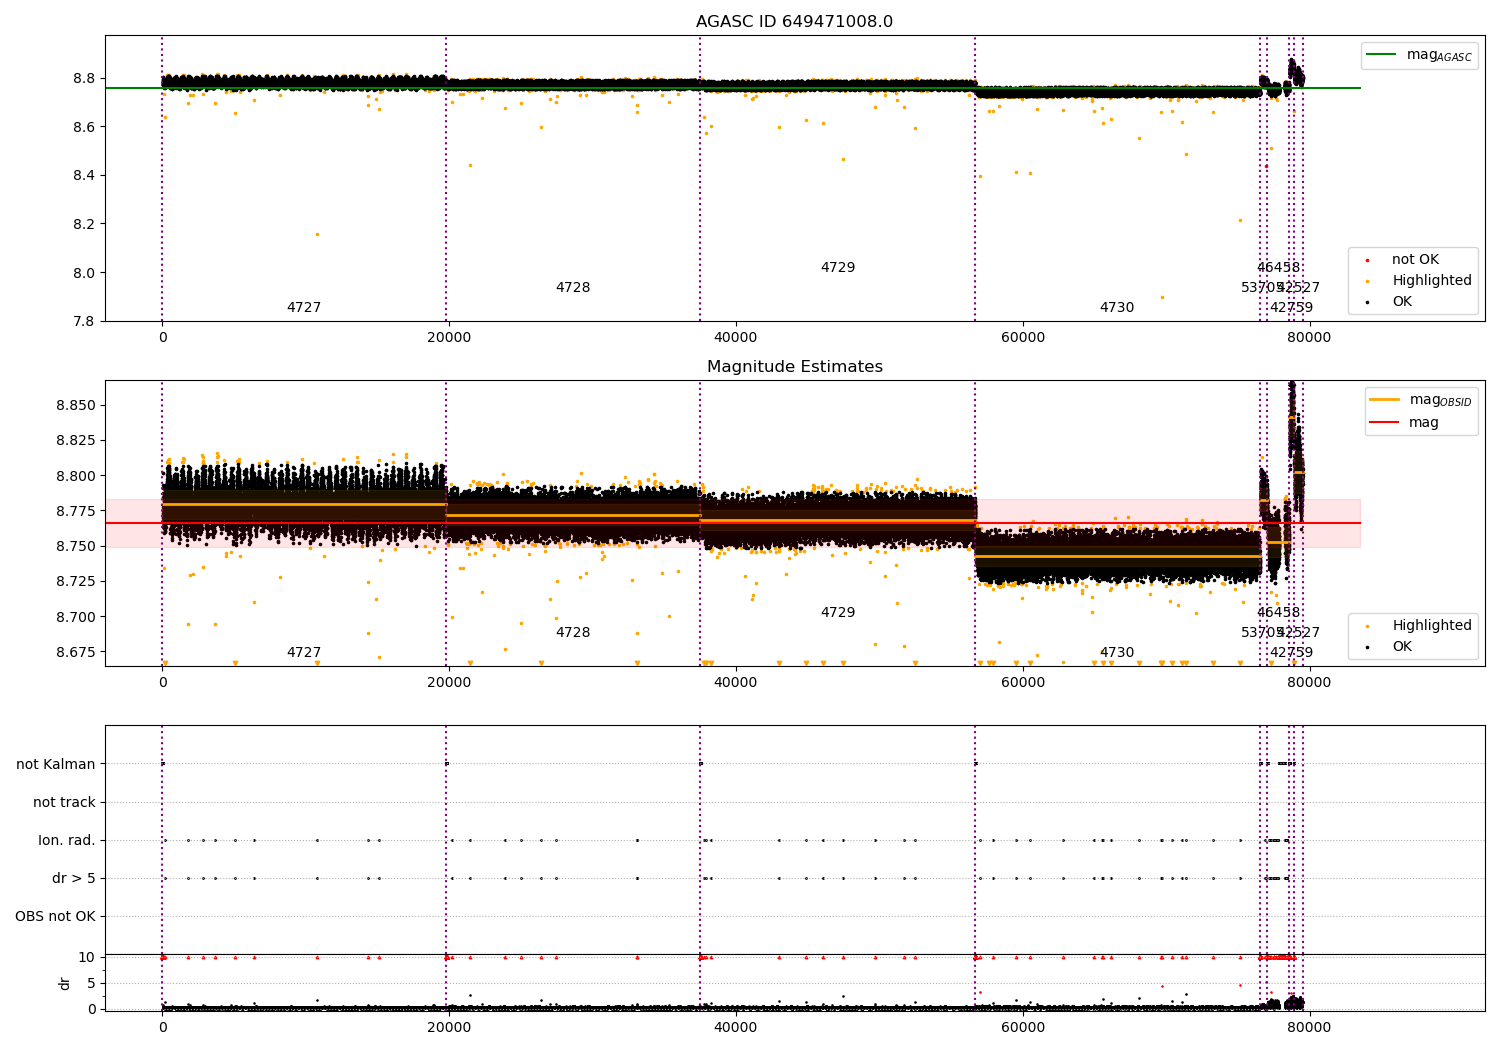Click obsid label 42759 in Magnitude Estimates plot
This screenshot has height=1050, width=1500.
tap(1292, 653)
